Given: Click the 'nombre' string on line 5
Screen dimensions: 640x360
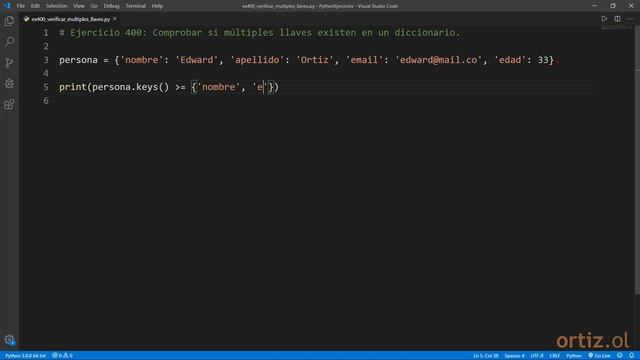Looking at the screenshot, I should 218,87.
